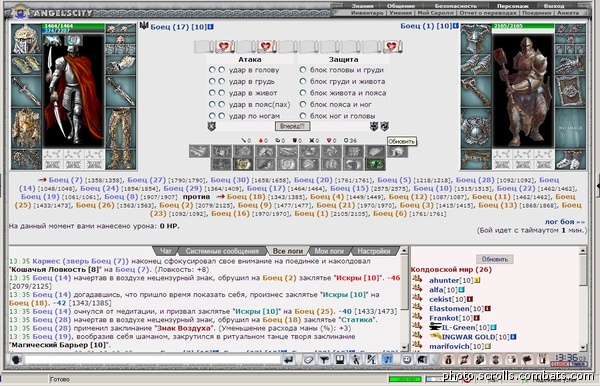600x386 pixels.
Task: Select блок груди и живота radio
Action: [x=303, y=81]
